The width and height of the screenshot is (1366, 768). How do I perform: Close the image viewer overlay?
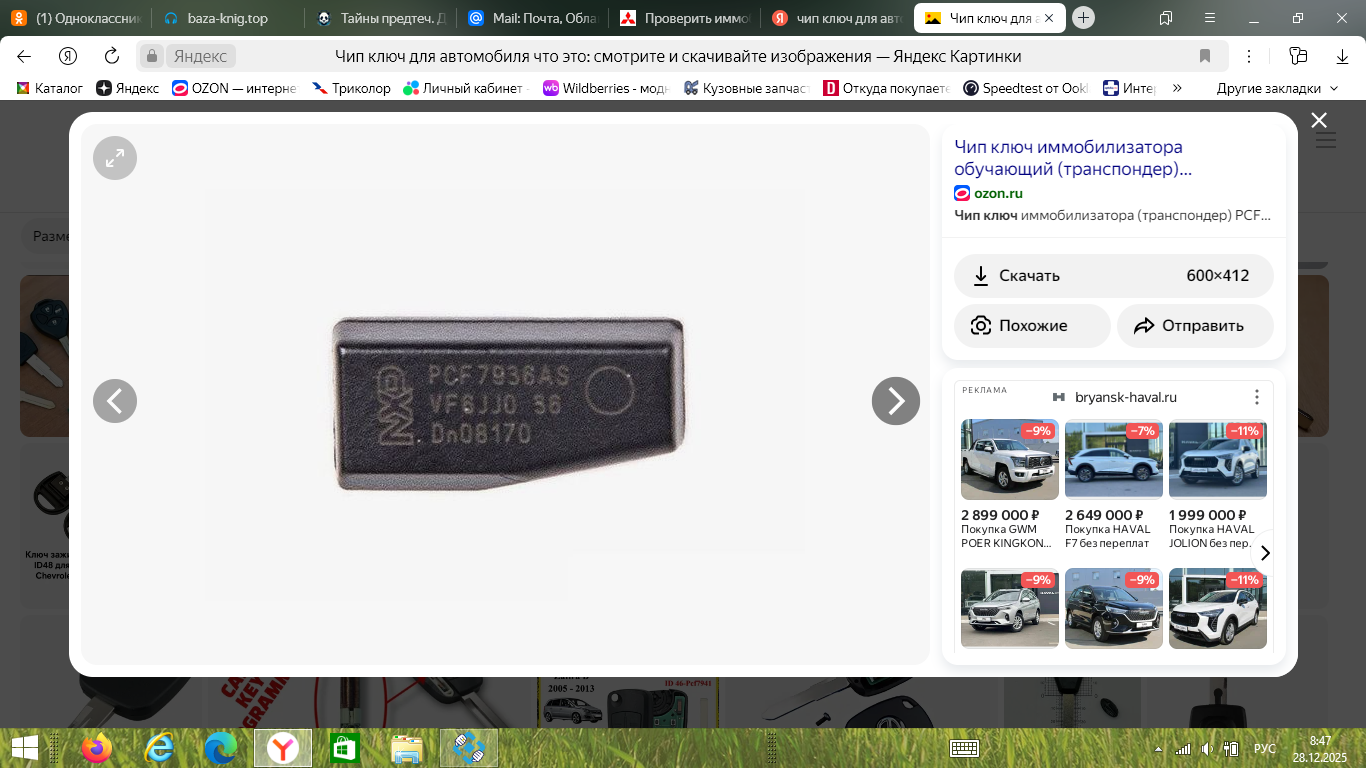[x=1319, y=121]
